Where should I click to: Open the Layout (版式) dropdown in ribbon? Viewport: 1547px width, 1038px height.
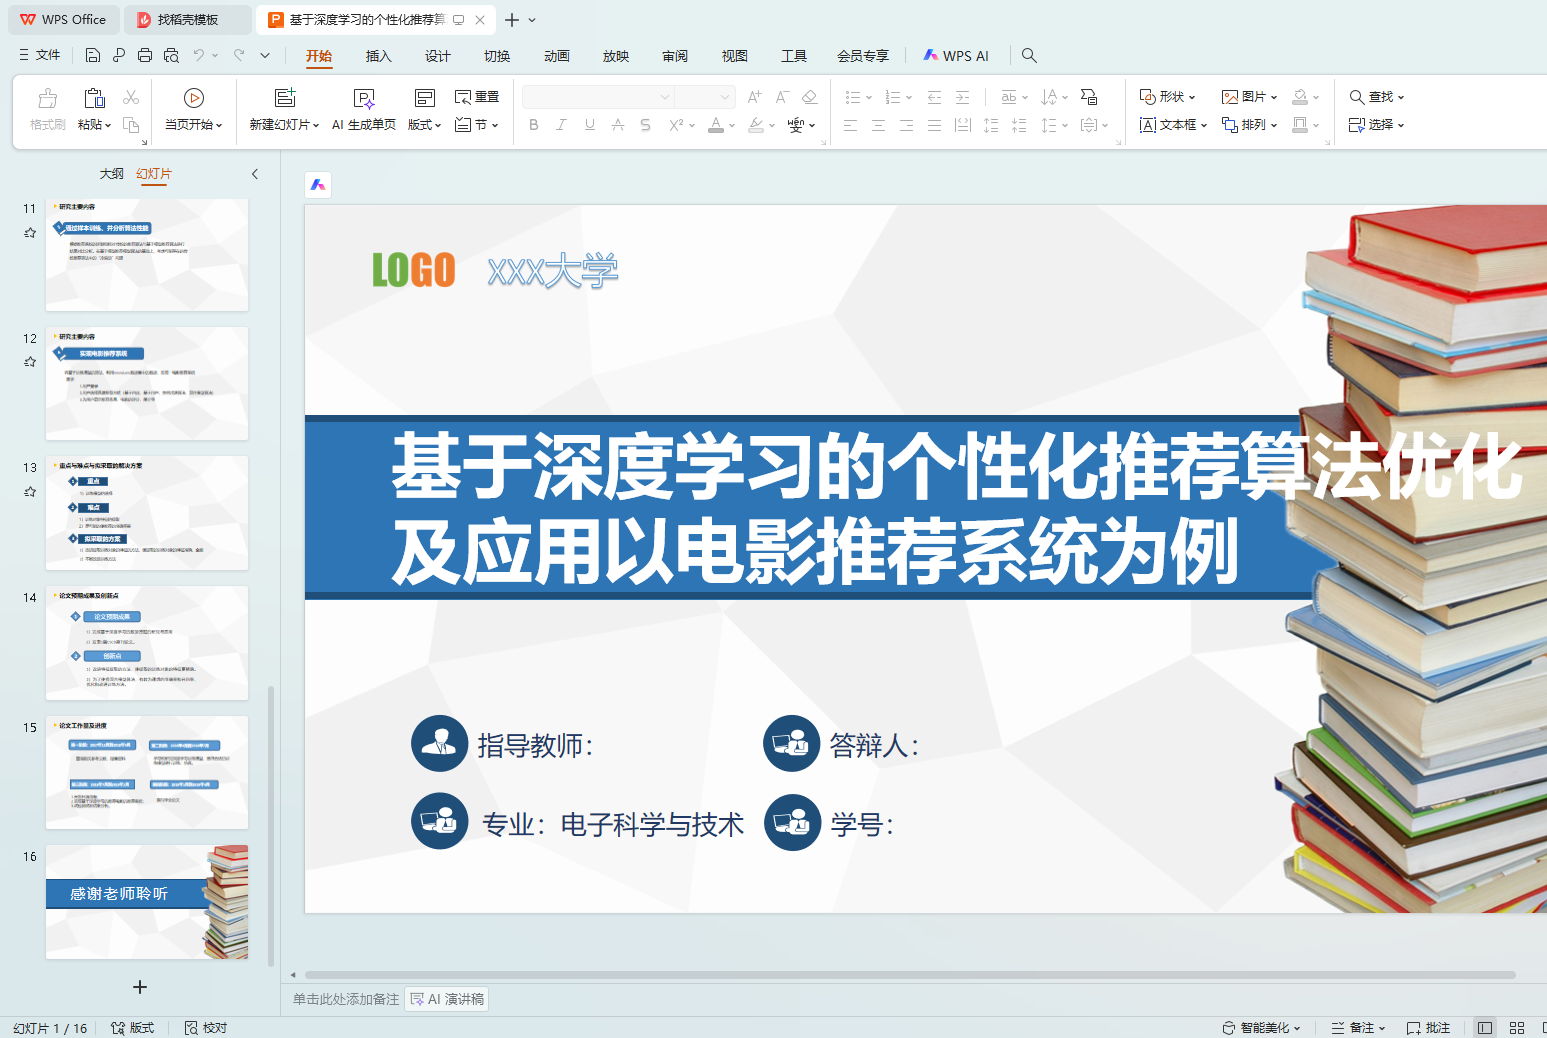click(x=424, y=125)
